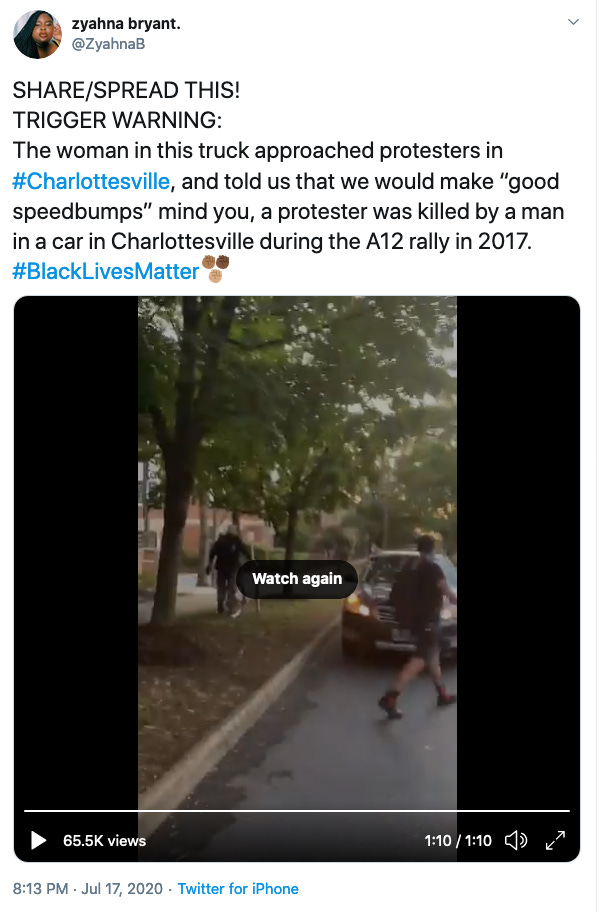Click the raised fists emoji
This screenshot has width=599, height=912.
click(x=215, y=269)
